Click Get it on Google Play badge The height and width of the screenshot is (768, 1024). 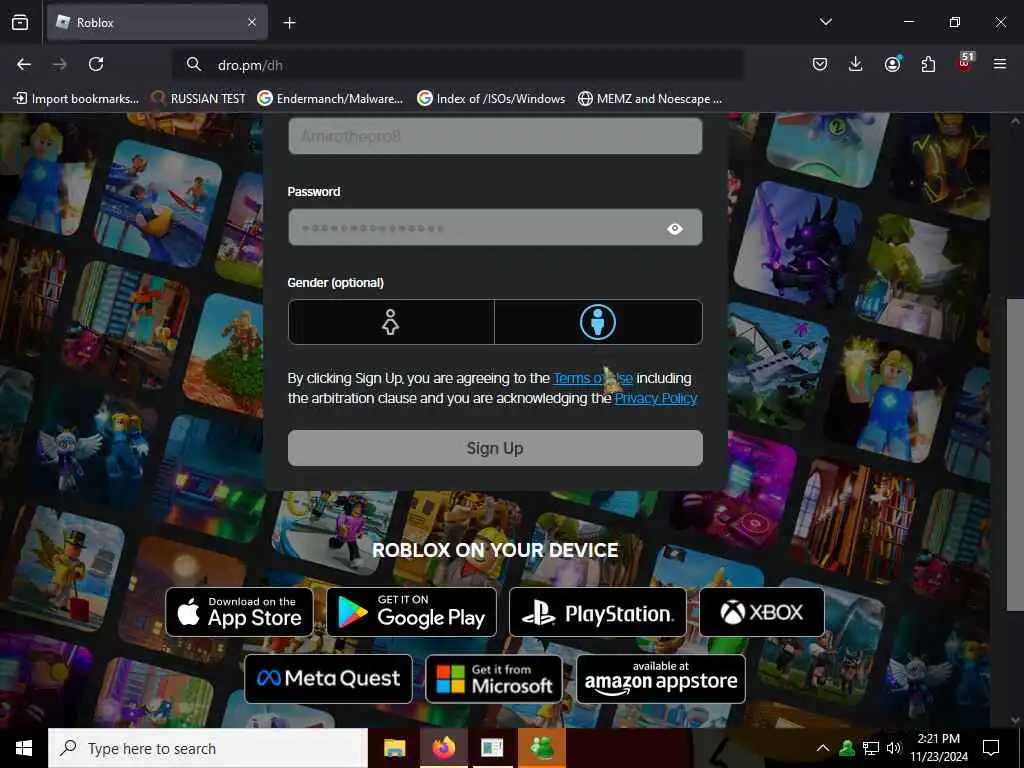pyautogui.click(x=411, y=612)
